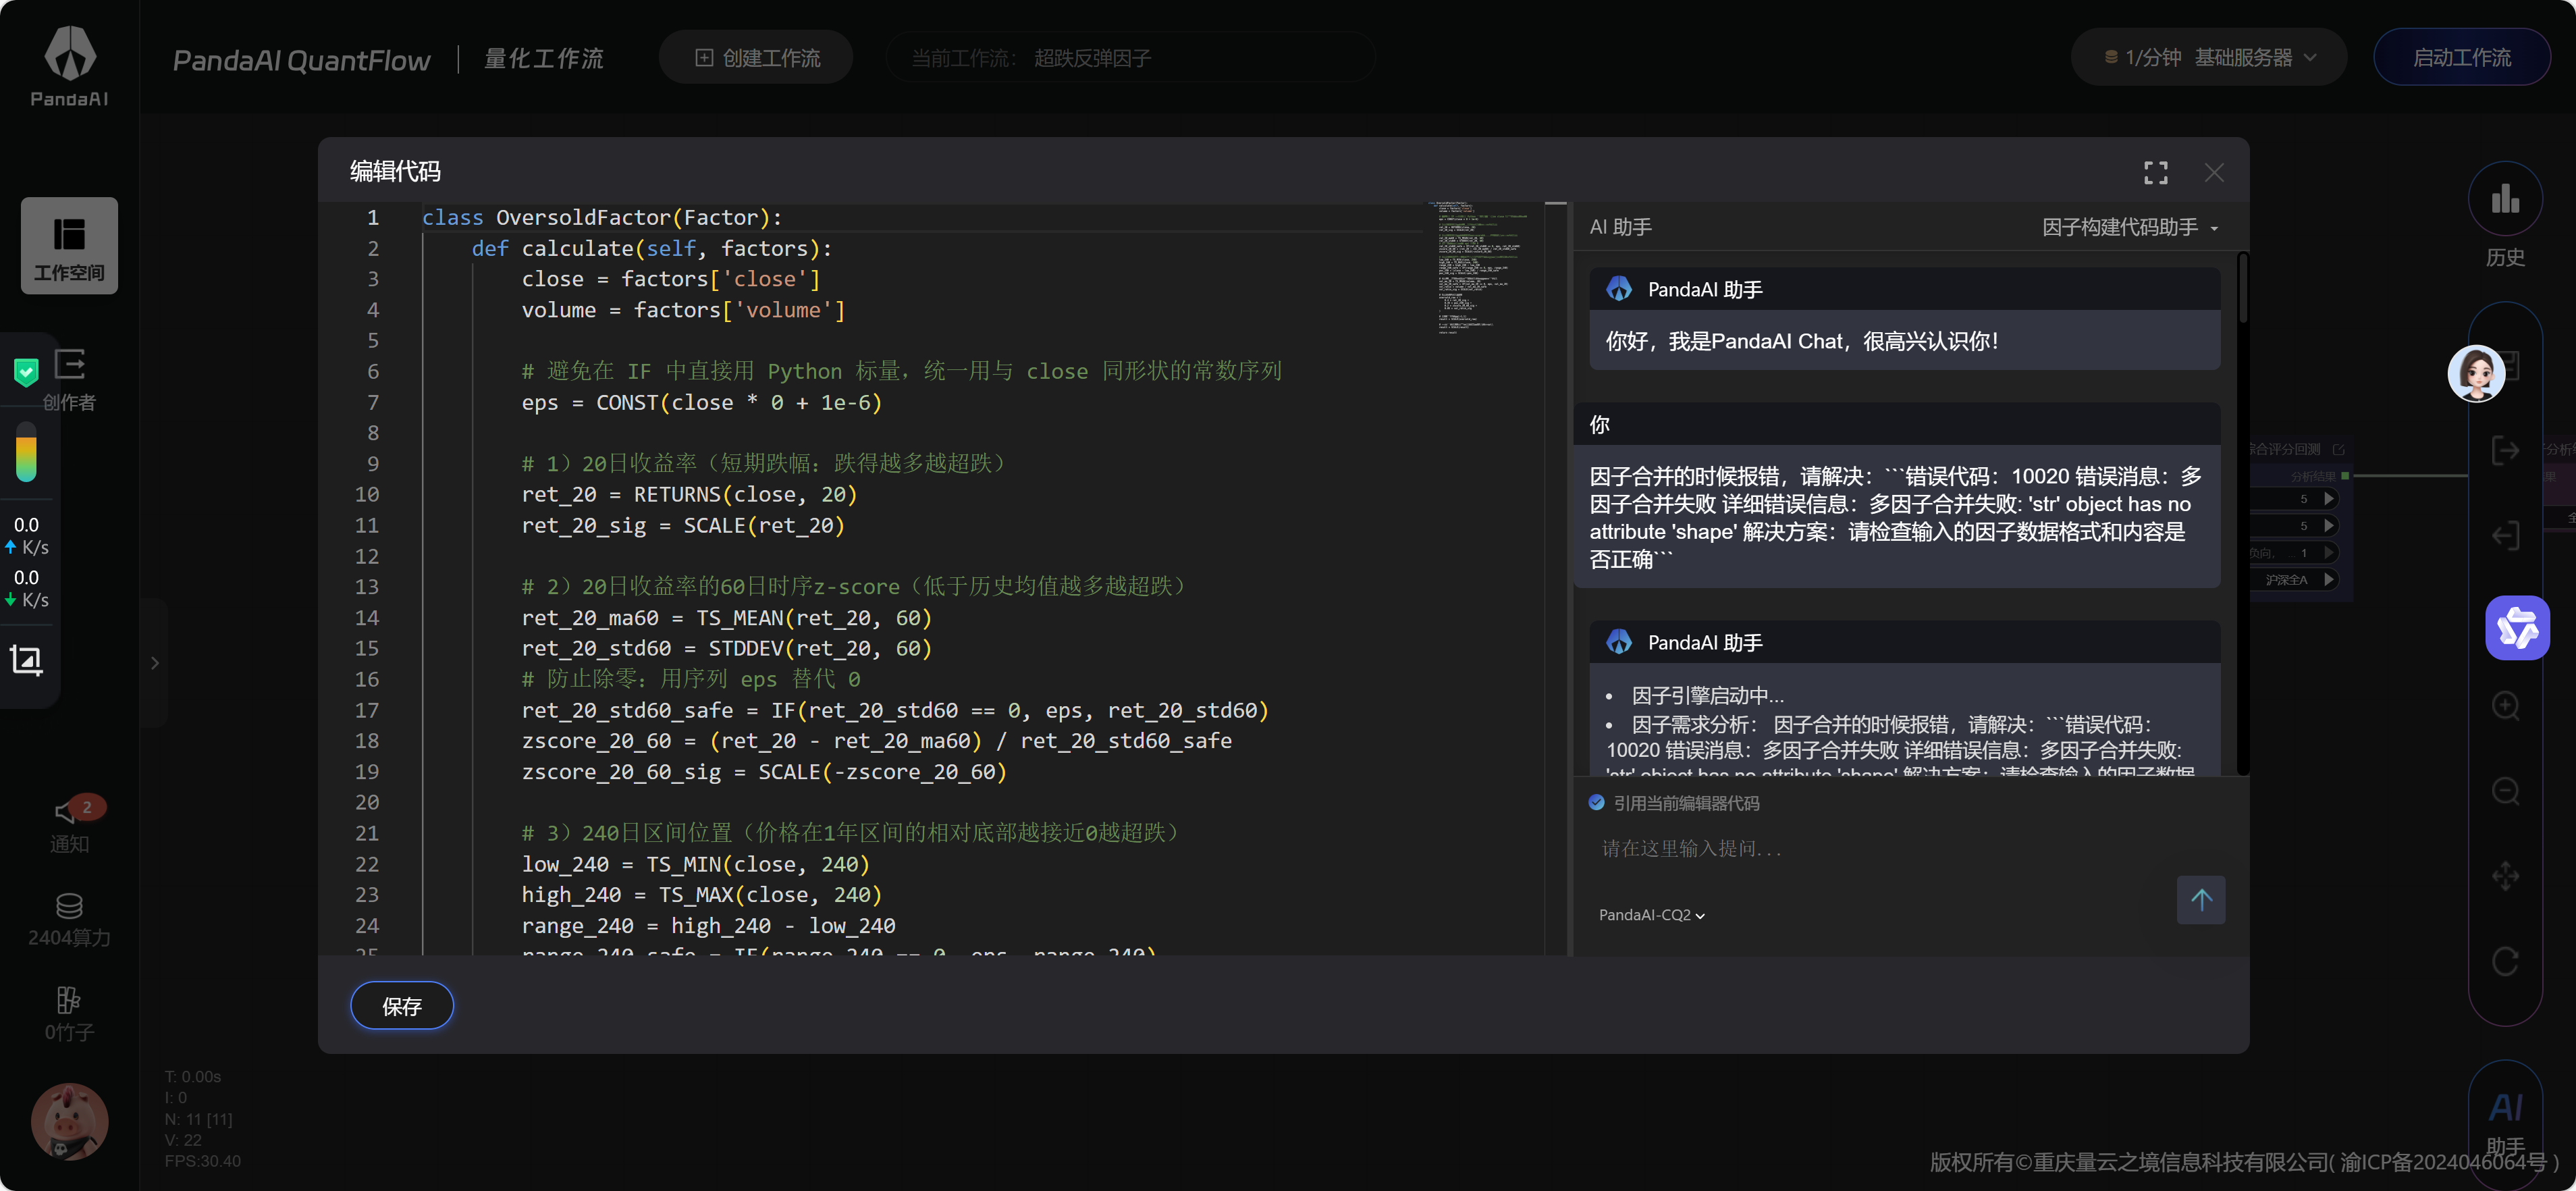Click the 启动工作流 button
This screenshot has height=1191, width=2576.
[2461, 58]
